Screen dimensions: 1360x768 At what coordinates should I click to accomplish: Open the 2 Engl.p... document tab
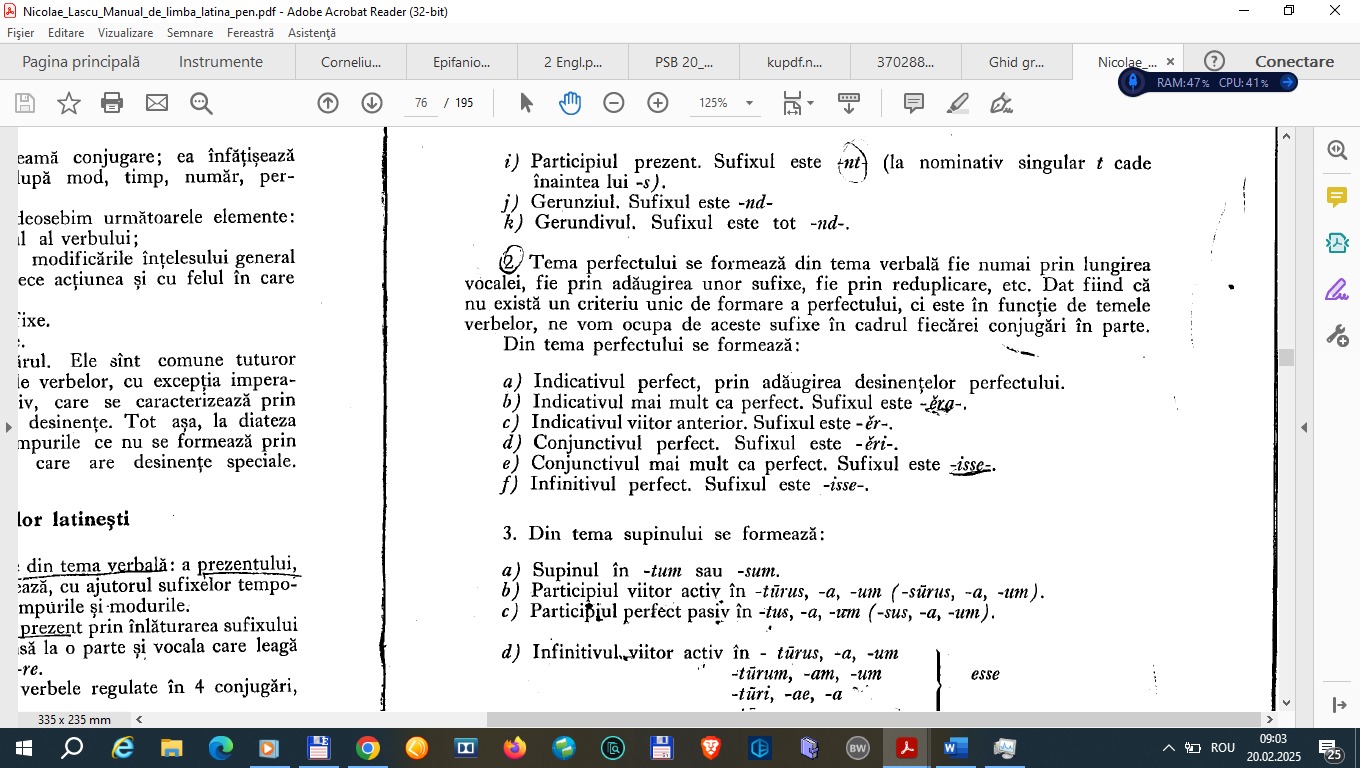pos(573,62)
